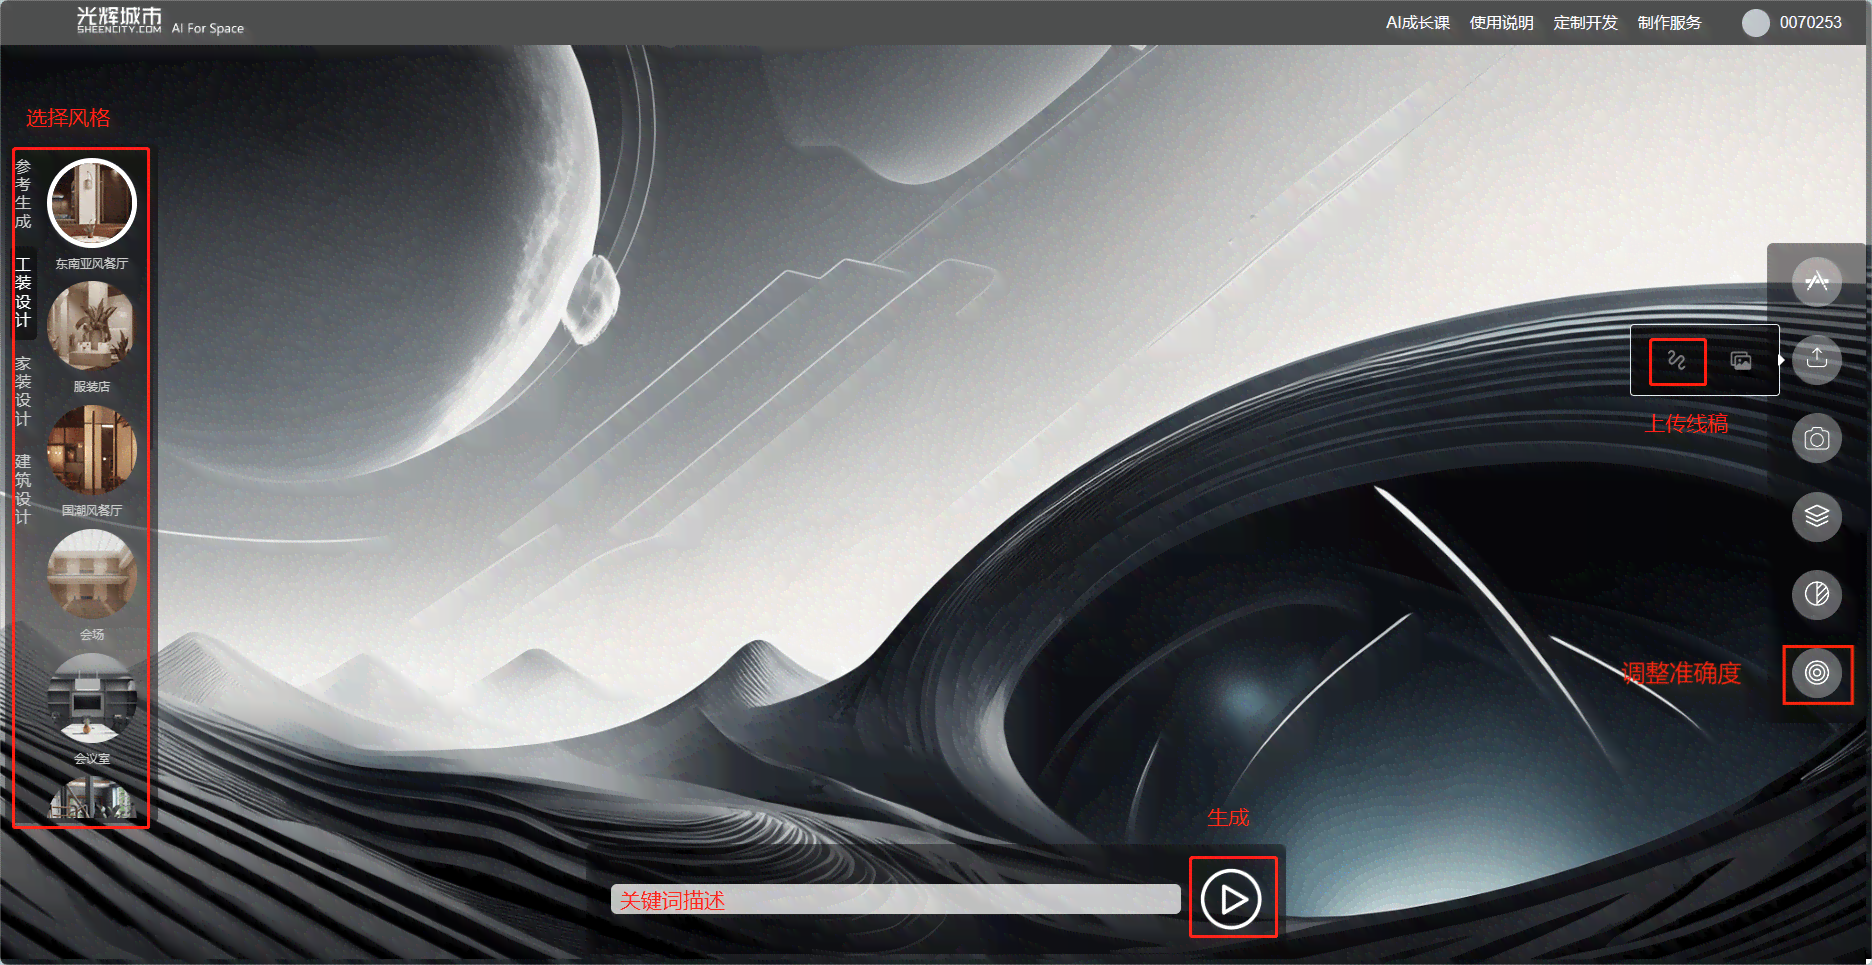Viewport: 1872px width, 965px height.
Task: Switch to the 建筑设计 tab
Action: coord(23,489)
